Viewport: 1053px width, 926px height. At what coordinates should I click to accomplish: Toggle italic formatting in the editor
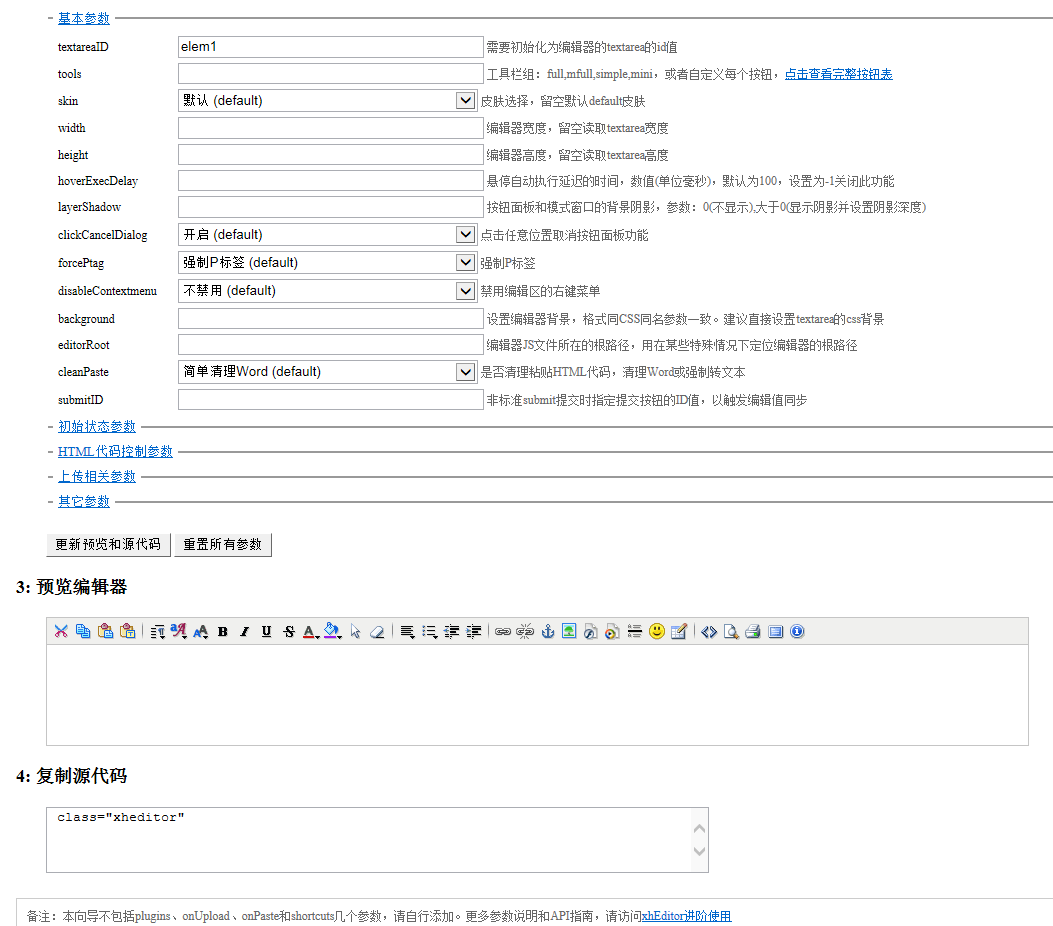pyautogui.click(x=244, y=631)
